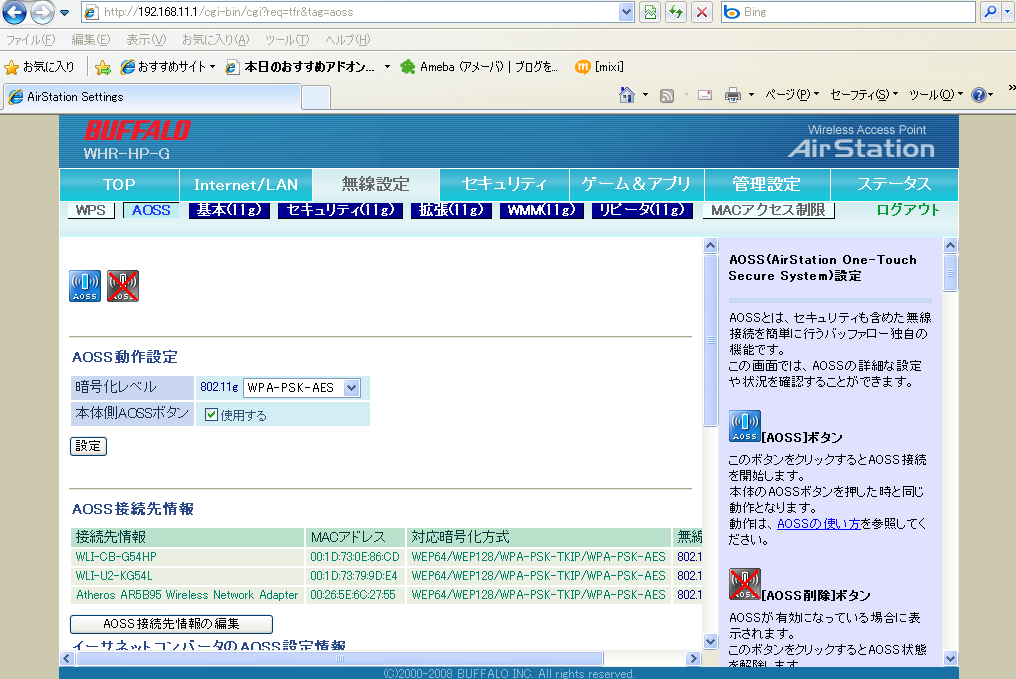Open the recent pages dropdown arrow

(64, 12)
